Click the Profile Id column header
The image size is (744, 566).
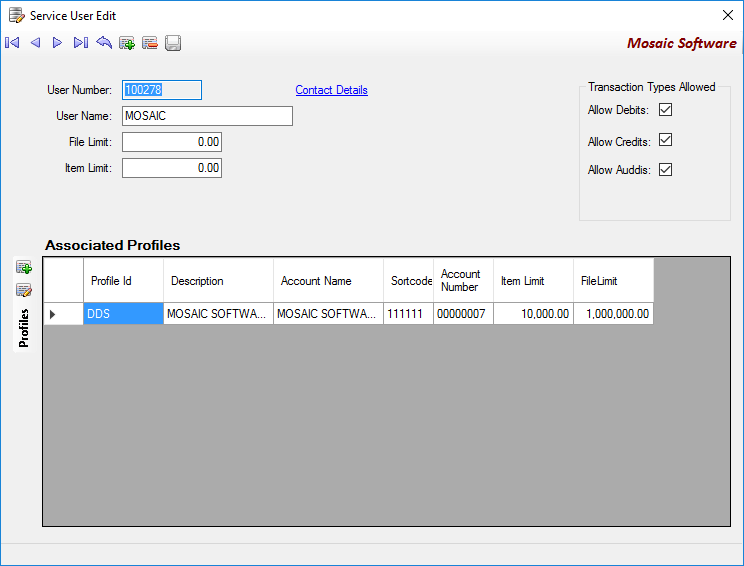pos(123,280)
